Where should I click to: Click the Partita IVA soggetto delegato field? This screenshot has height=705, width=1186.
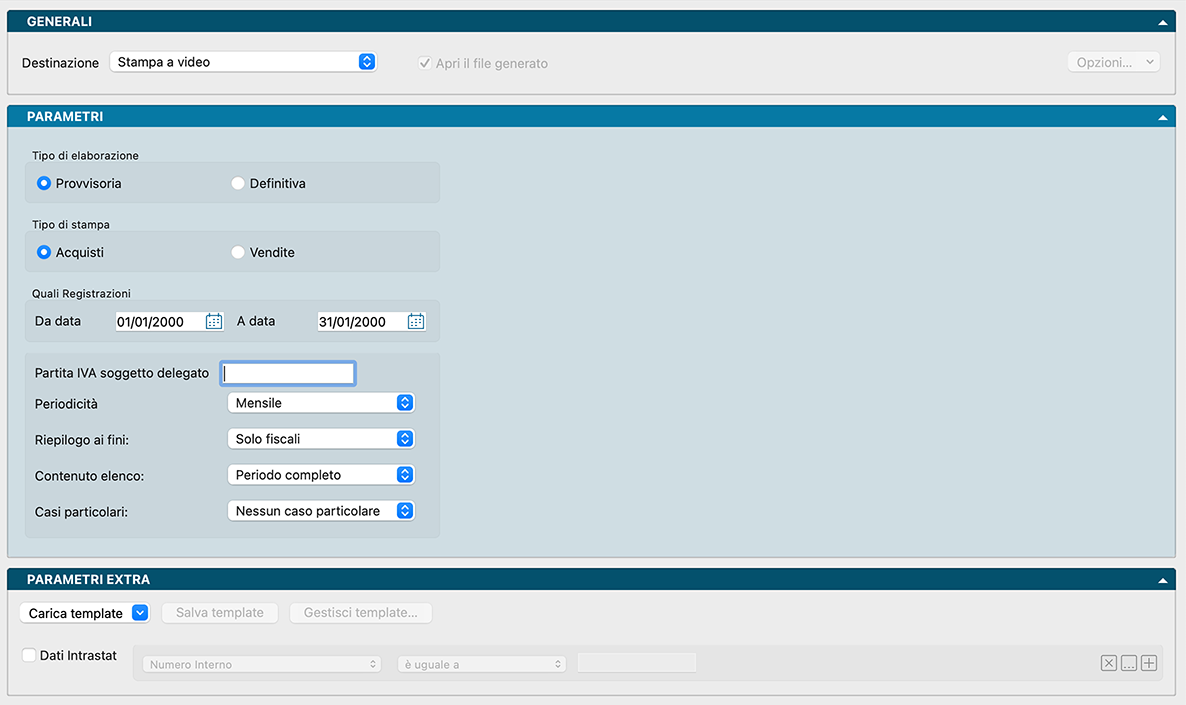pos(287,373)
